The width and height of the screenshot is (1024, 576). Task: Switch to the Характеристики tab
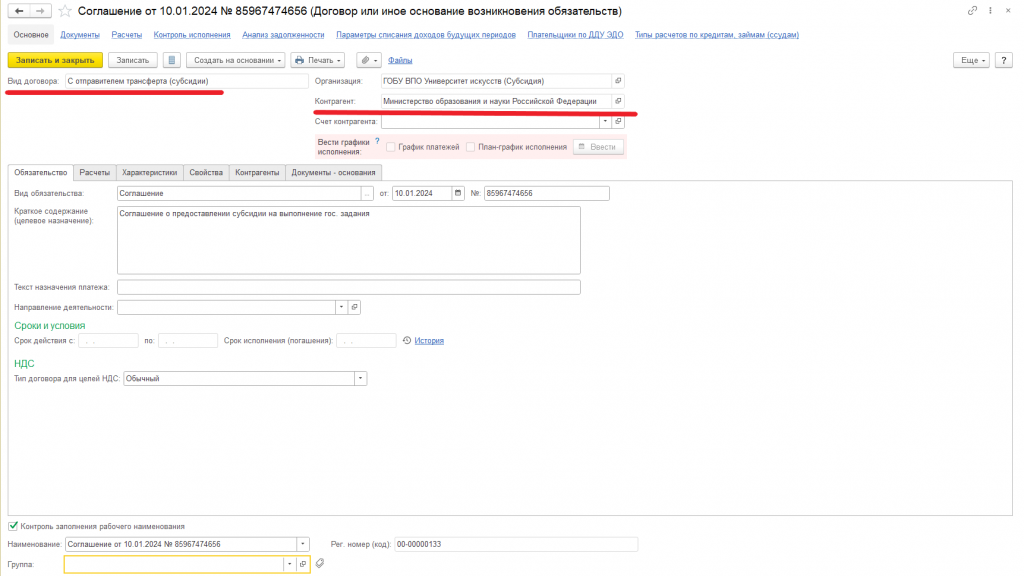[150, 172]
